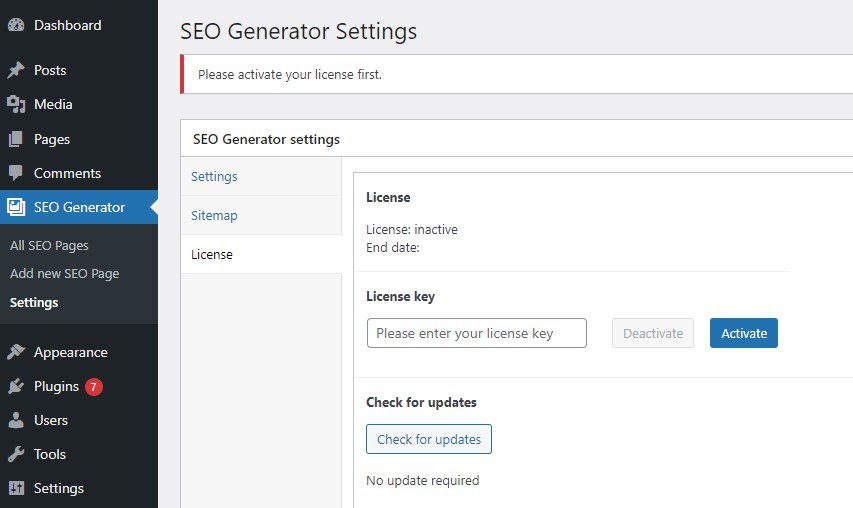Screen dimensions: 853x508
Task: Open Add new SEO Page submenu item
Action: coord(64,274)
